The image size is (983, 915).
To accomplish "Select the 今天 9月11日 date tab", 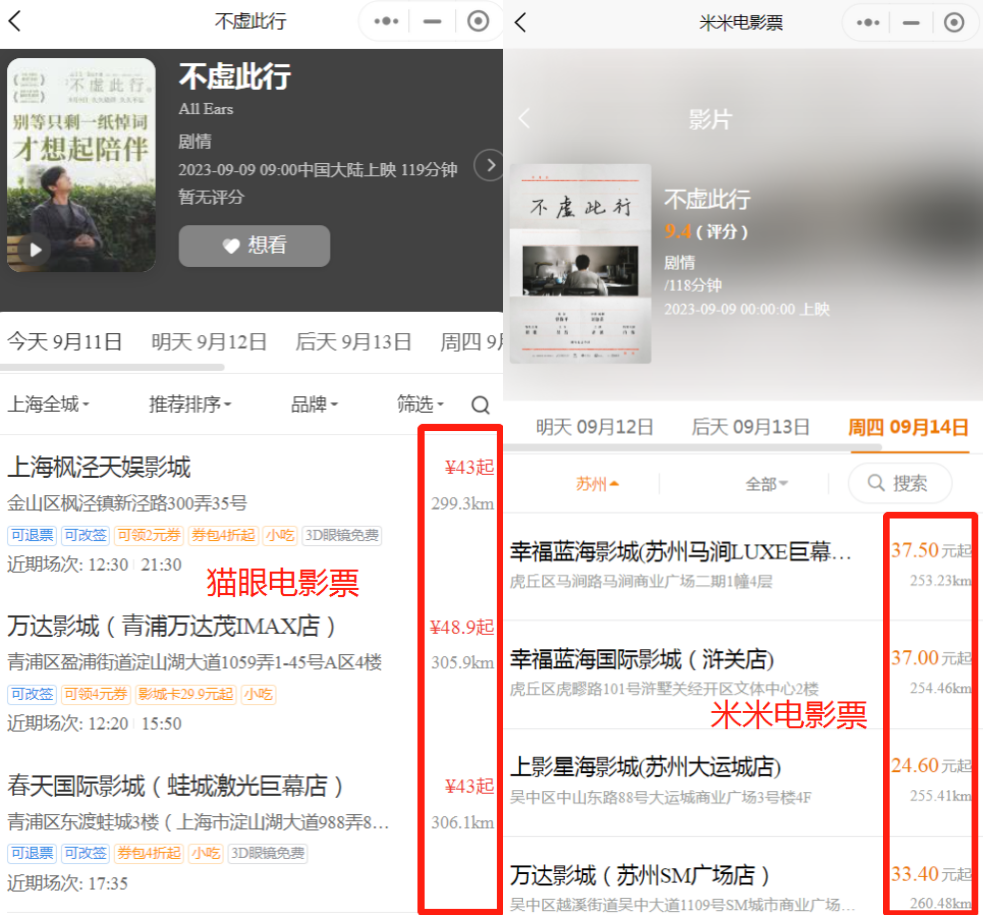I will tap(65, 342).
